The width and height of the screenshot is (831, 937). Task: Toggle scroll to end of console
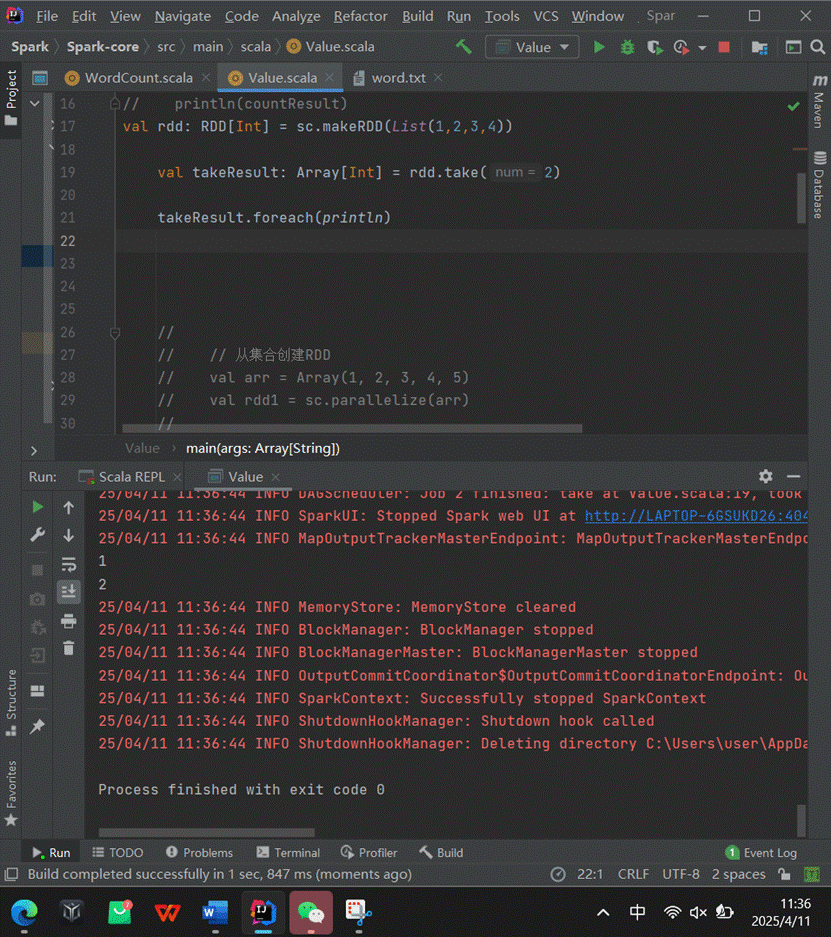coord(69,592)
